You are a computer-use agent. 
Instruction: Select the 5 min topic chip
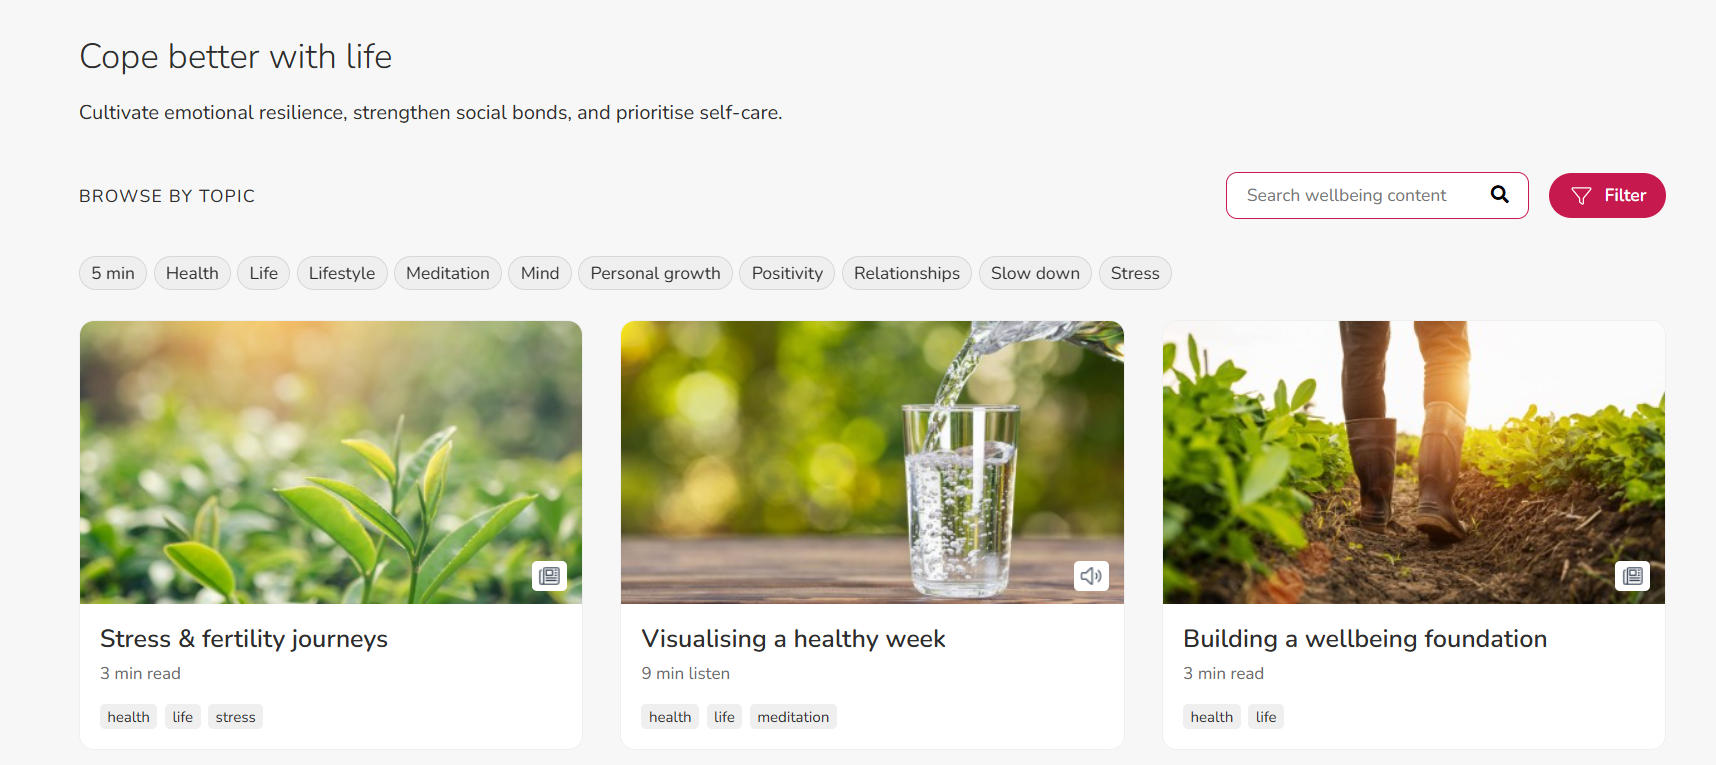[x=113, y=273]
